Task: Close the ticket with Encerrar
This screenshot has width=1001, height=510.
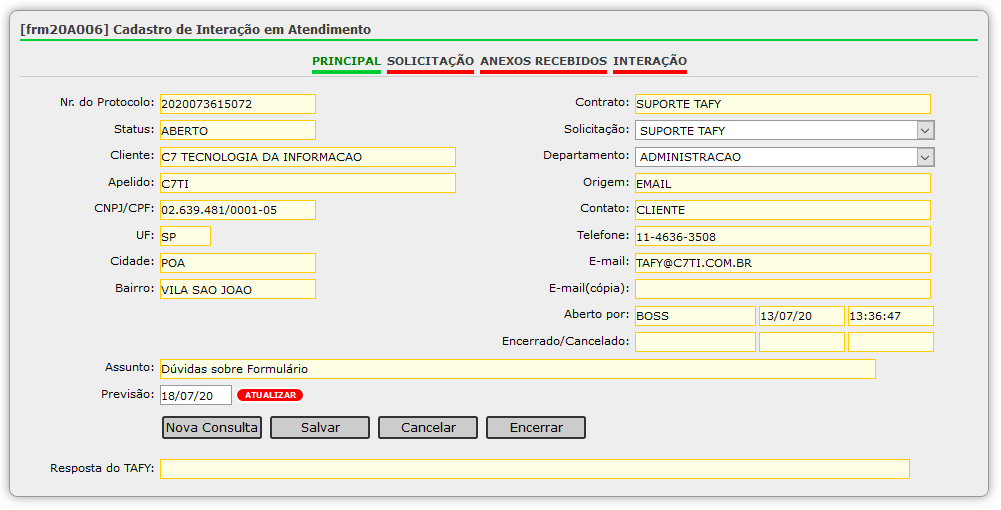Action: [x=536, y=428]
